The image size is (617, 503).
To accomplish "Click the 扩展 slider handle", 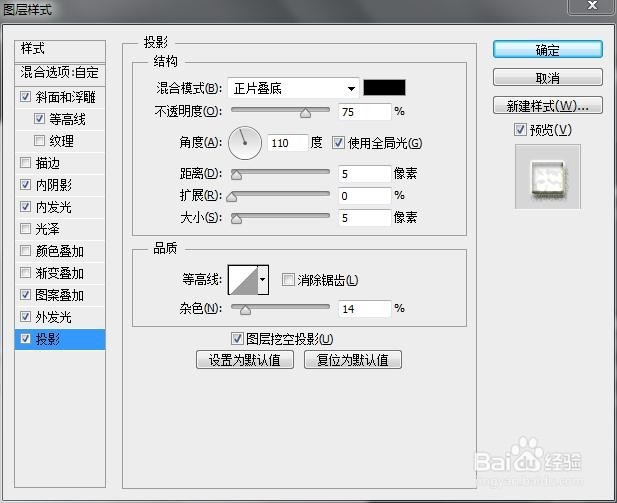I will 232,197.
